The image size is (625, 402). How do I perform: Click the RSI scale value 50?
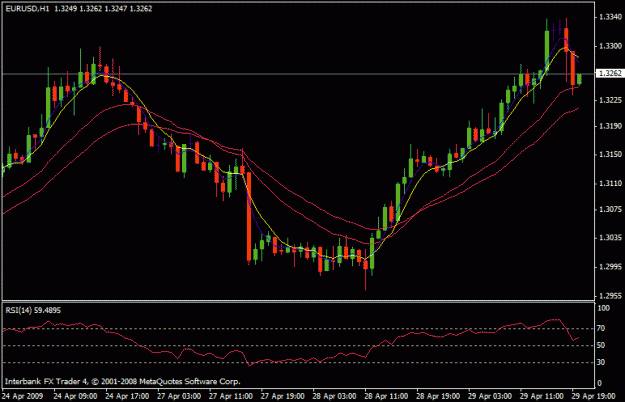coord(601,345)
